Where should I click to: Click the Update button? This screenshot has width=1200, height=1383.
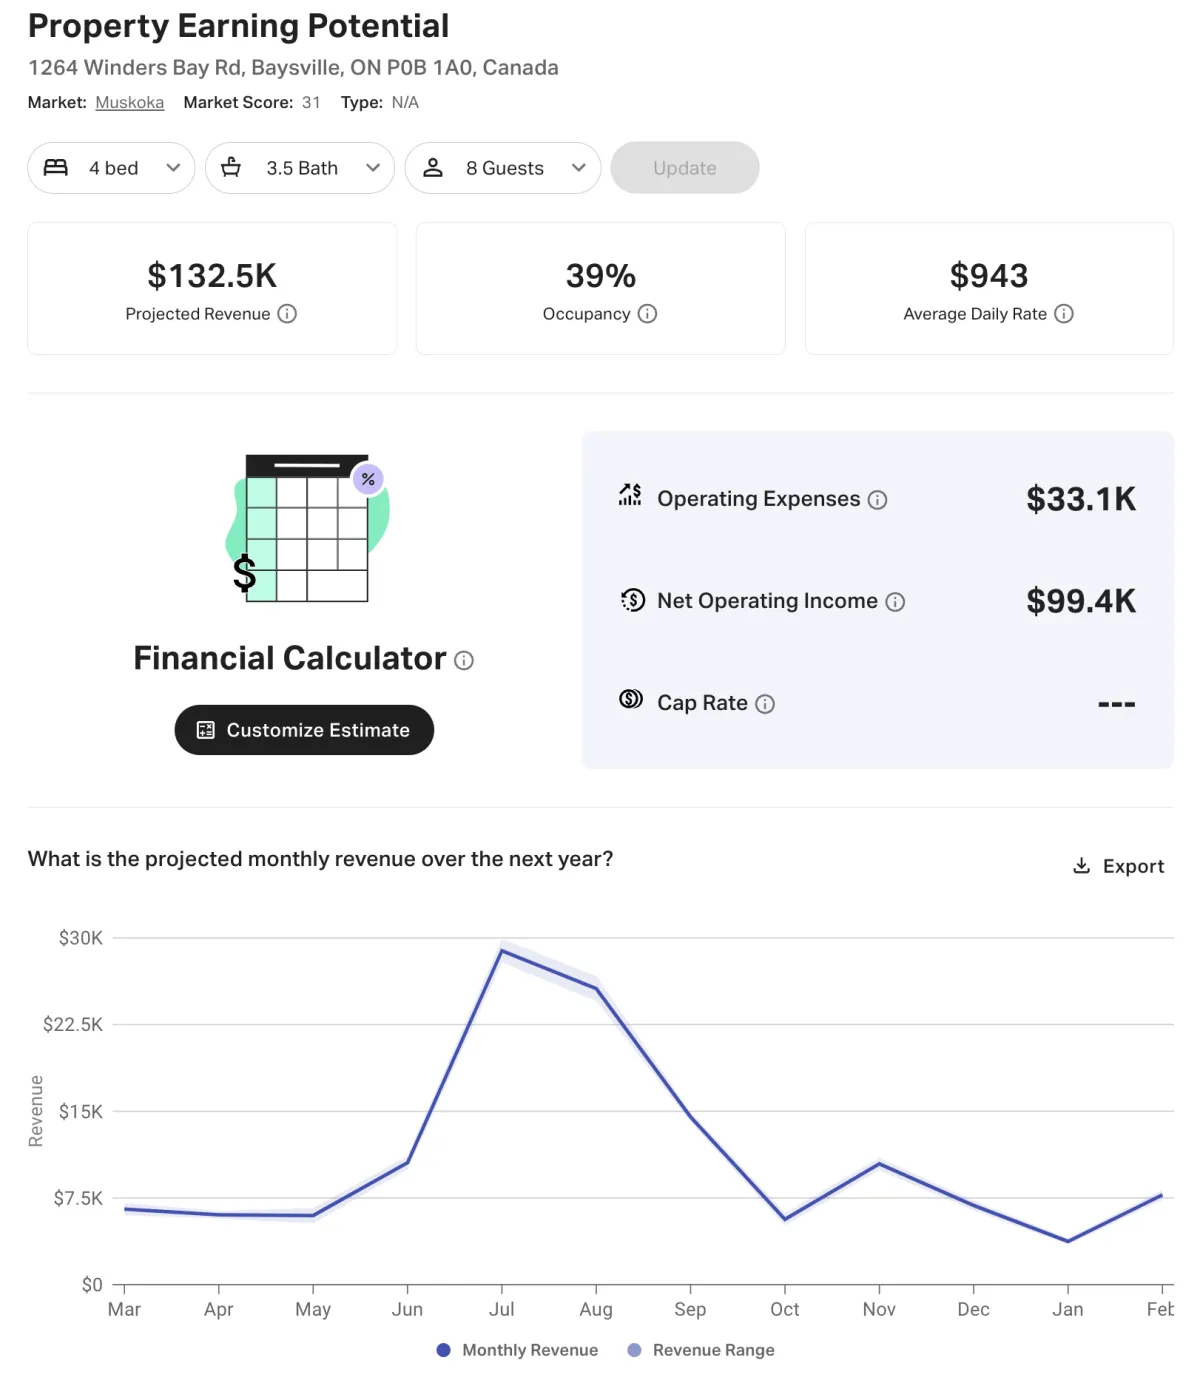tap(685, 168)
